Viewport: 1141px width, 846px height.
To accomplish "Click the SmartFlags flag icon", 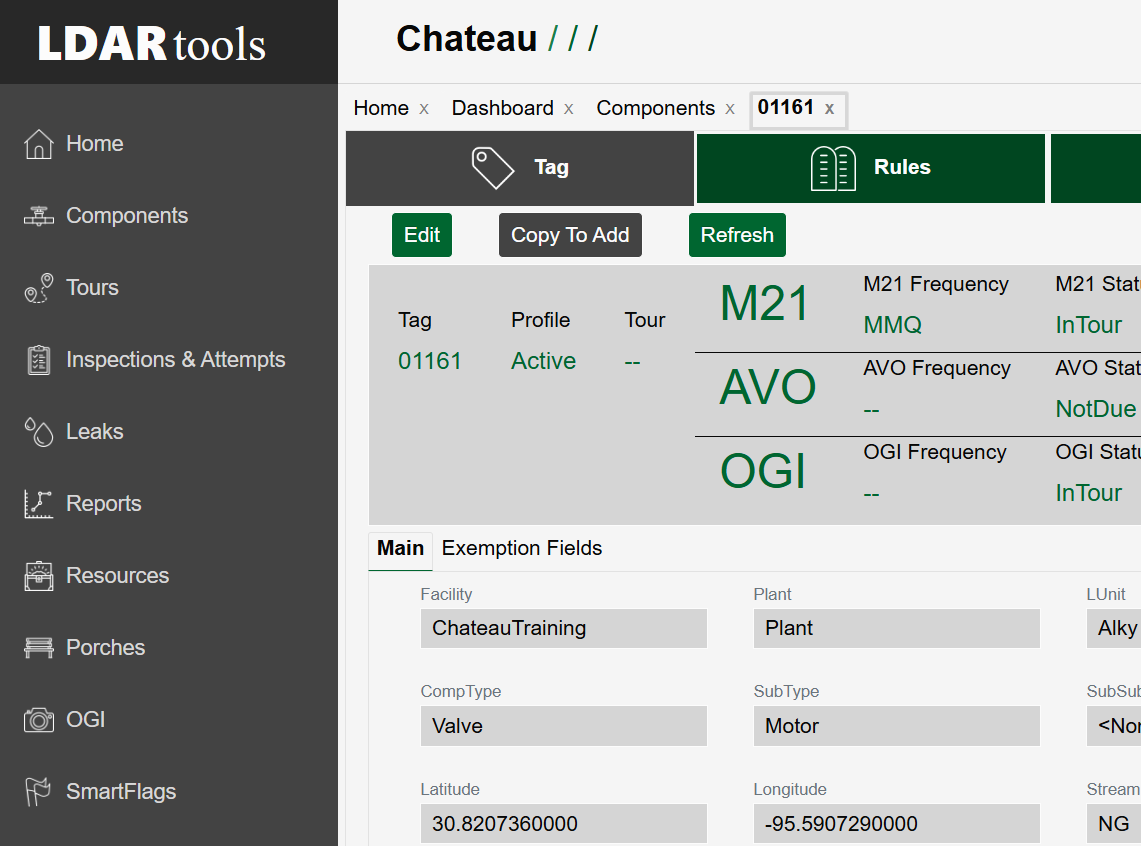I will pyautogui.click(x=39, y=792).
